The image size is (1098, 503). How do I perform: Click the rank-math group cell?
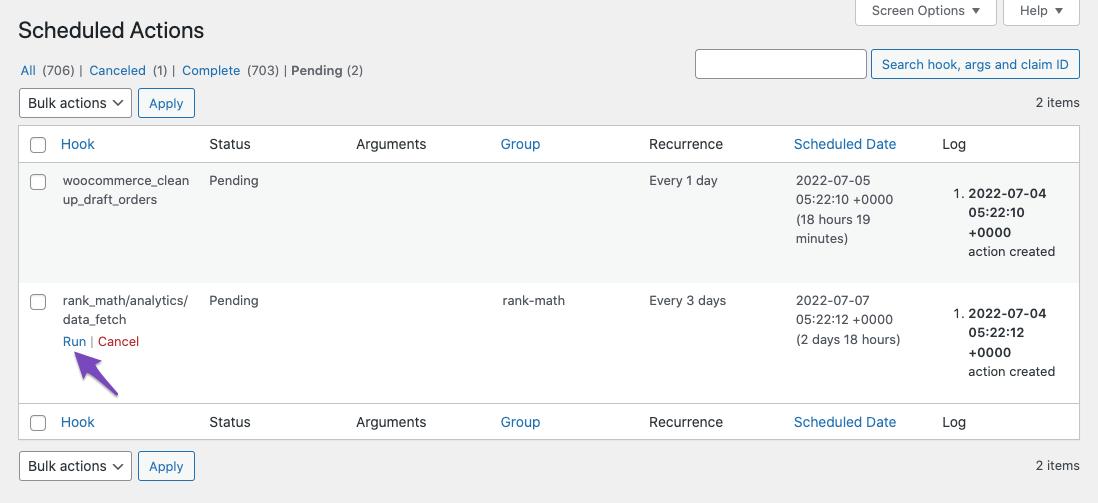point(534,301)
